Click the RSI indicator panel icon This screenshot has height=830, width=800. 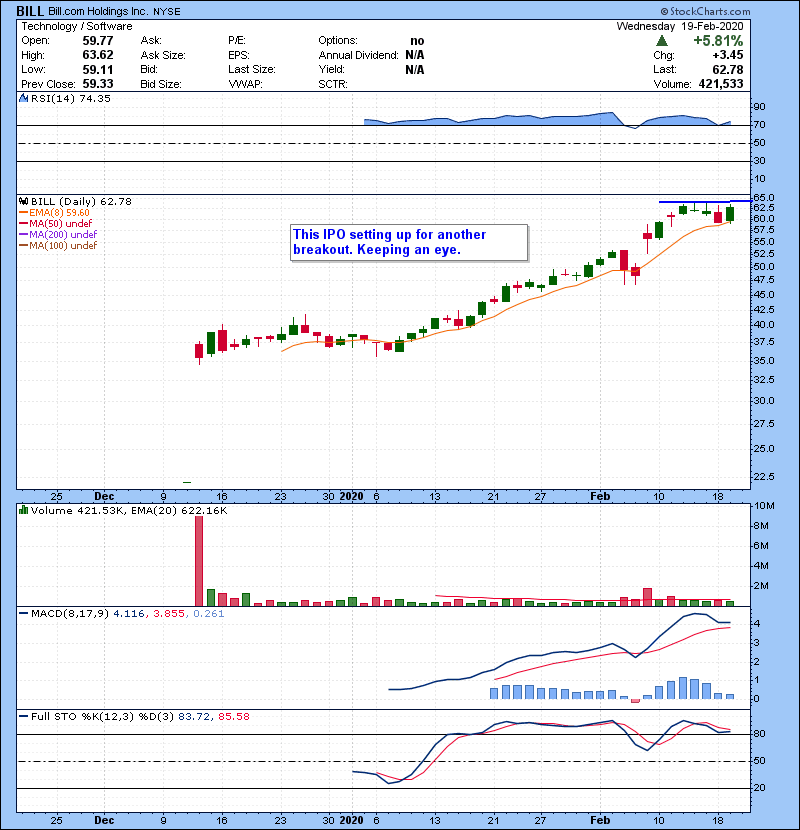(x=23, y=98)
